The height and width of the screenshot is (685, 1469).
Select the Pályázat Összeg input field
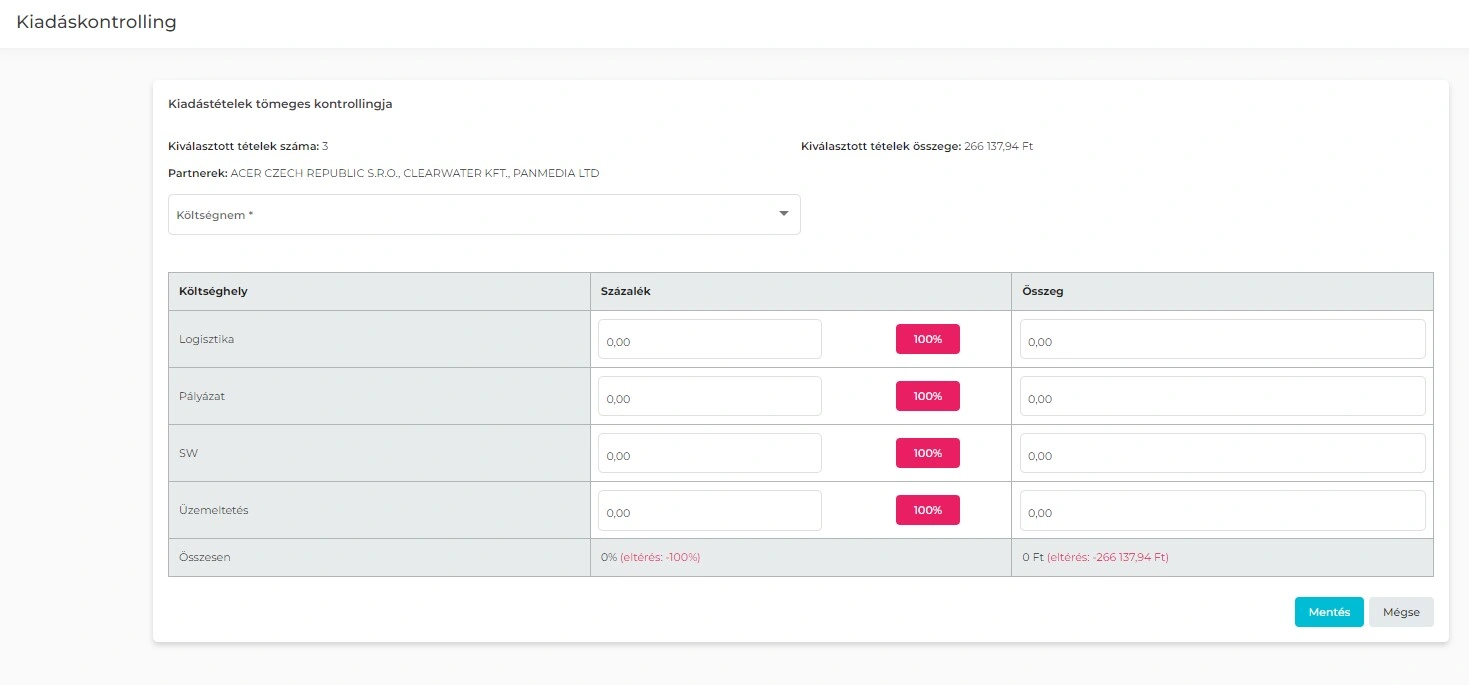[x=1222, y=397]
